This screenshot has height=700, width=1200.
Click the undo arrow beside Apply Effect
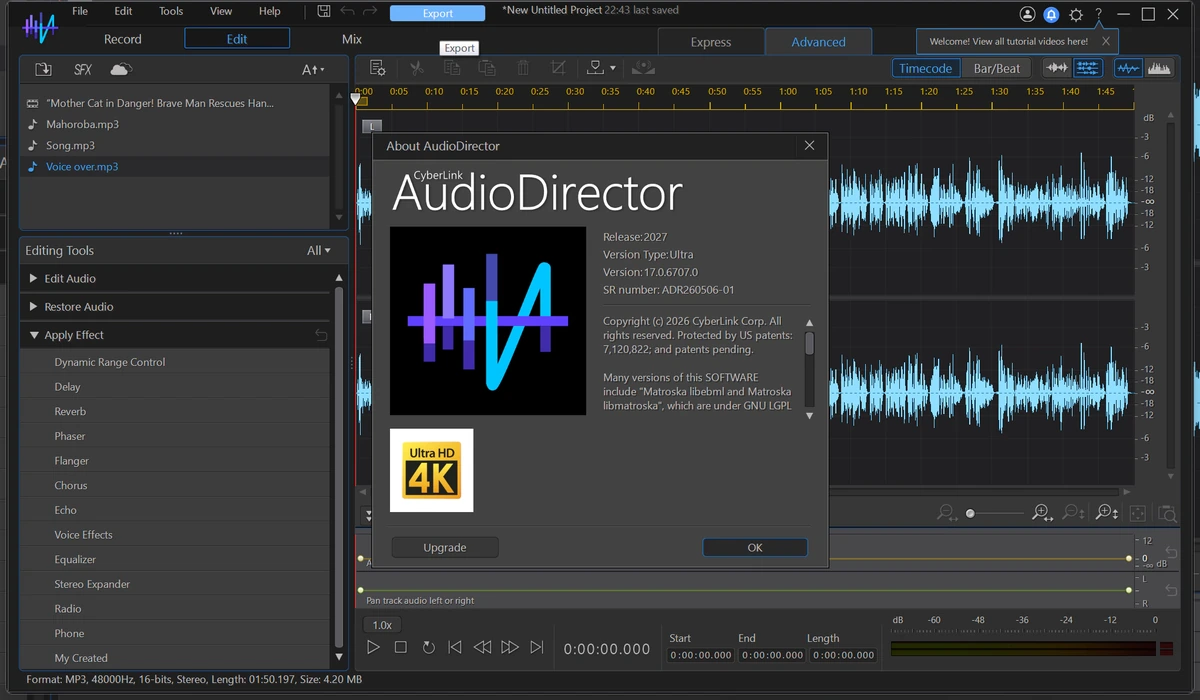tap(321, 335)
